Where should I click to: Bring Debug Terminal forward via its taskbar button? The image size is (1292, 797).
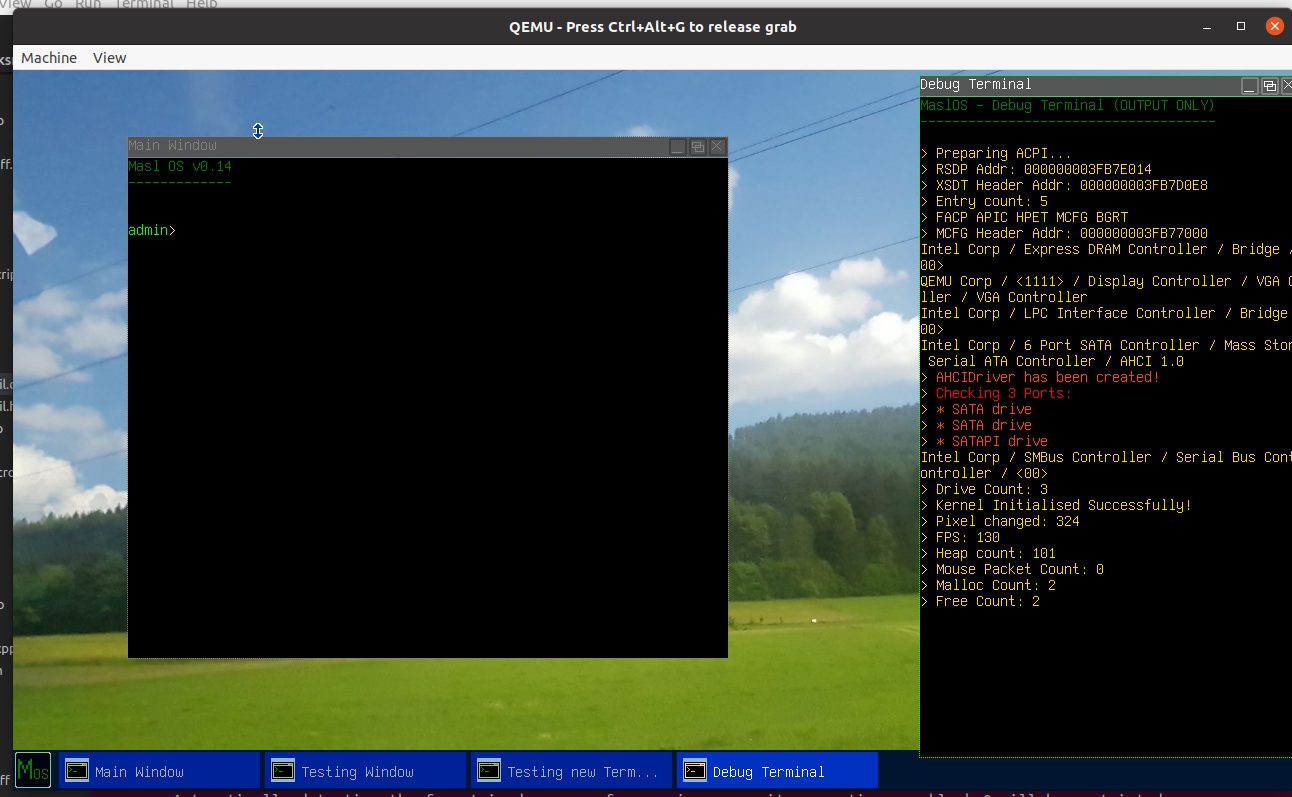click(778, 770)
